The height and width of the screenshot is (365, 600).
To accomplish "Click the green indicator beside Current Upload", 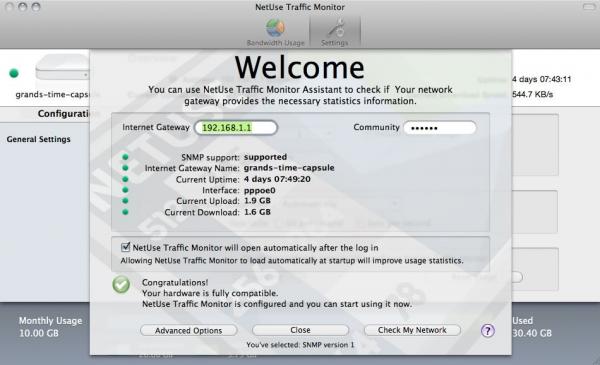I will 125,200.
